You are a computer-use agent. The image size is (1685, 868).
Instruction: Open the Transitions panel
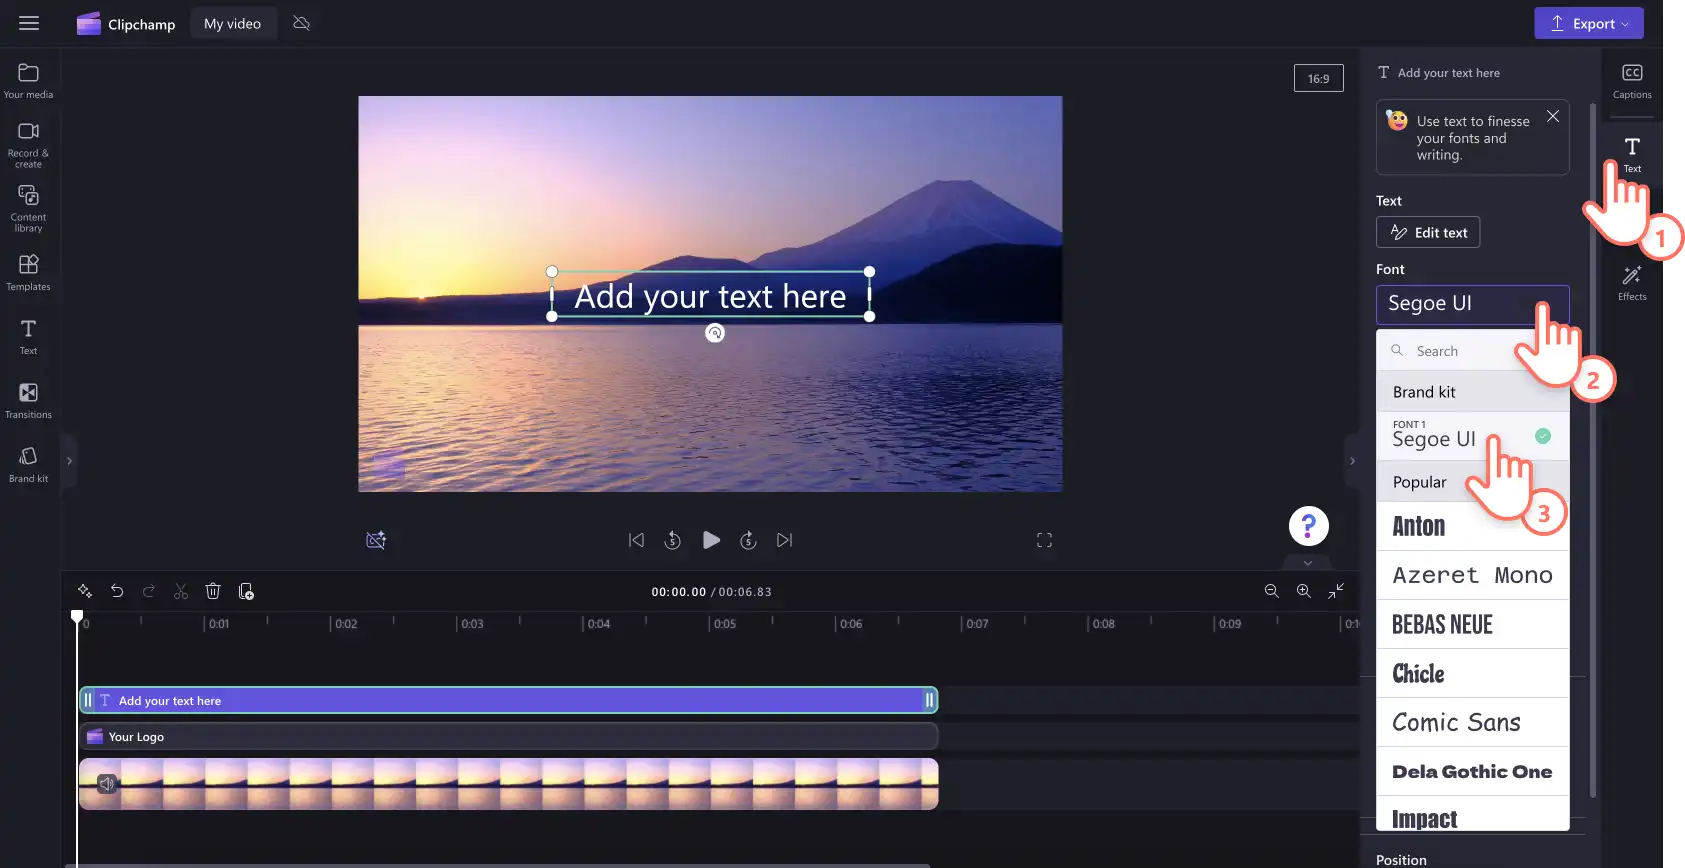pyautogui.click(x=28, y=401)
